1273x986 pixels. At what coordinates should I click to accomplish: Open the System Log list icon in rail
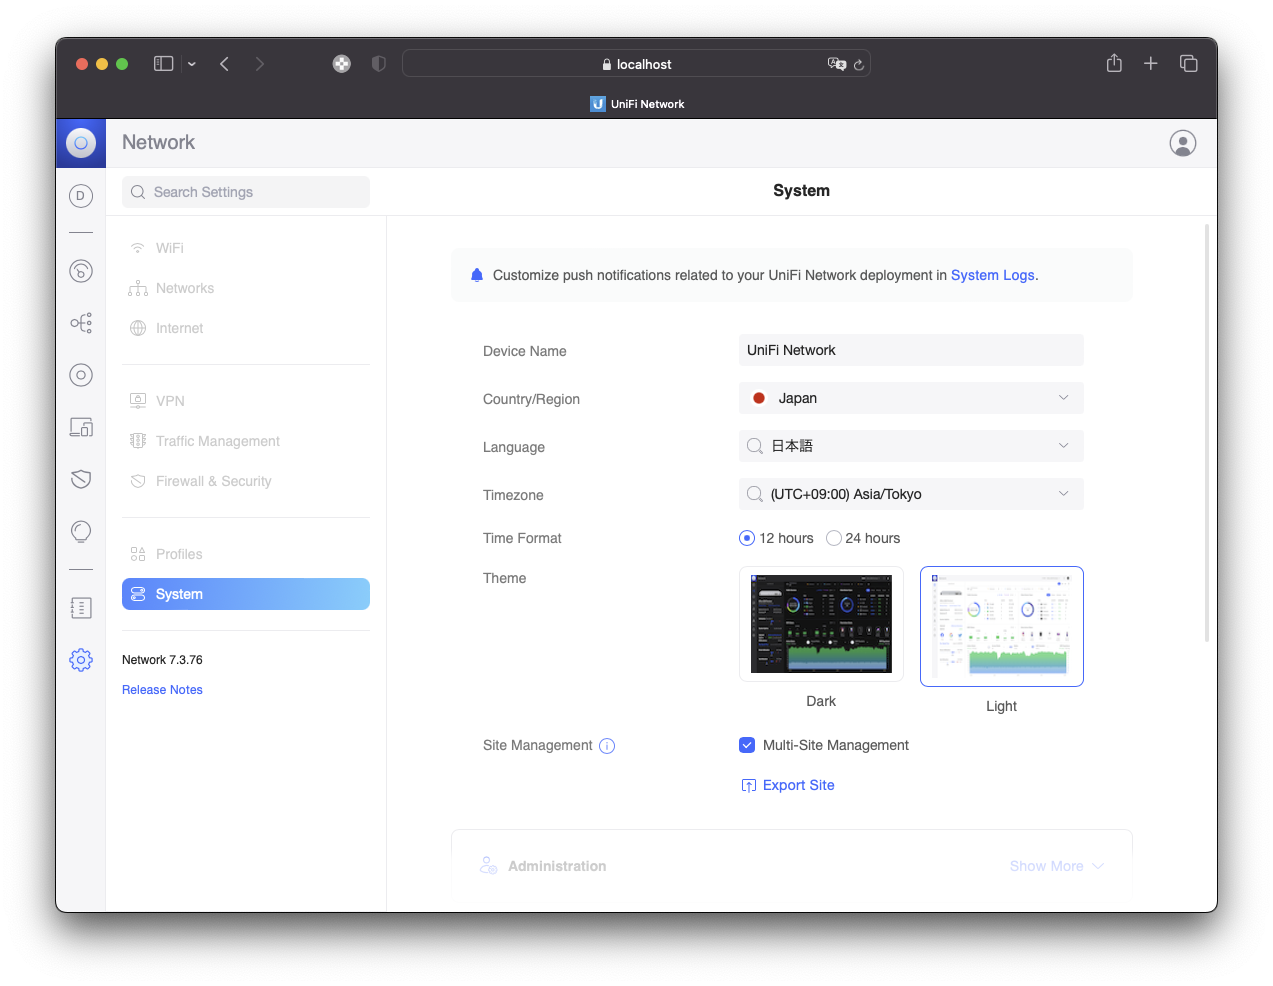81,608
